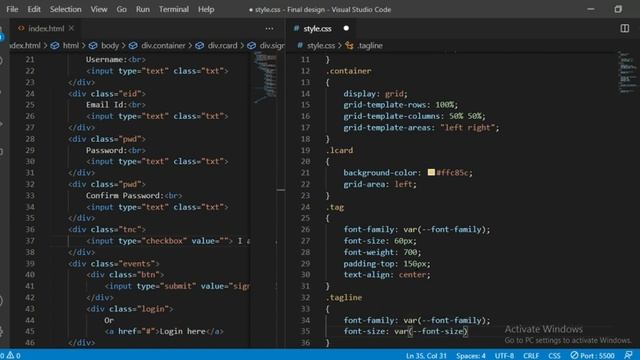Click 'text-align: center;' in style.css

pos(387,275)
